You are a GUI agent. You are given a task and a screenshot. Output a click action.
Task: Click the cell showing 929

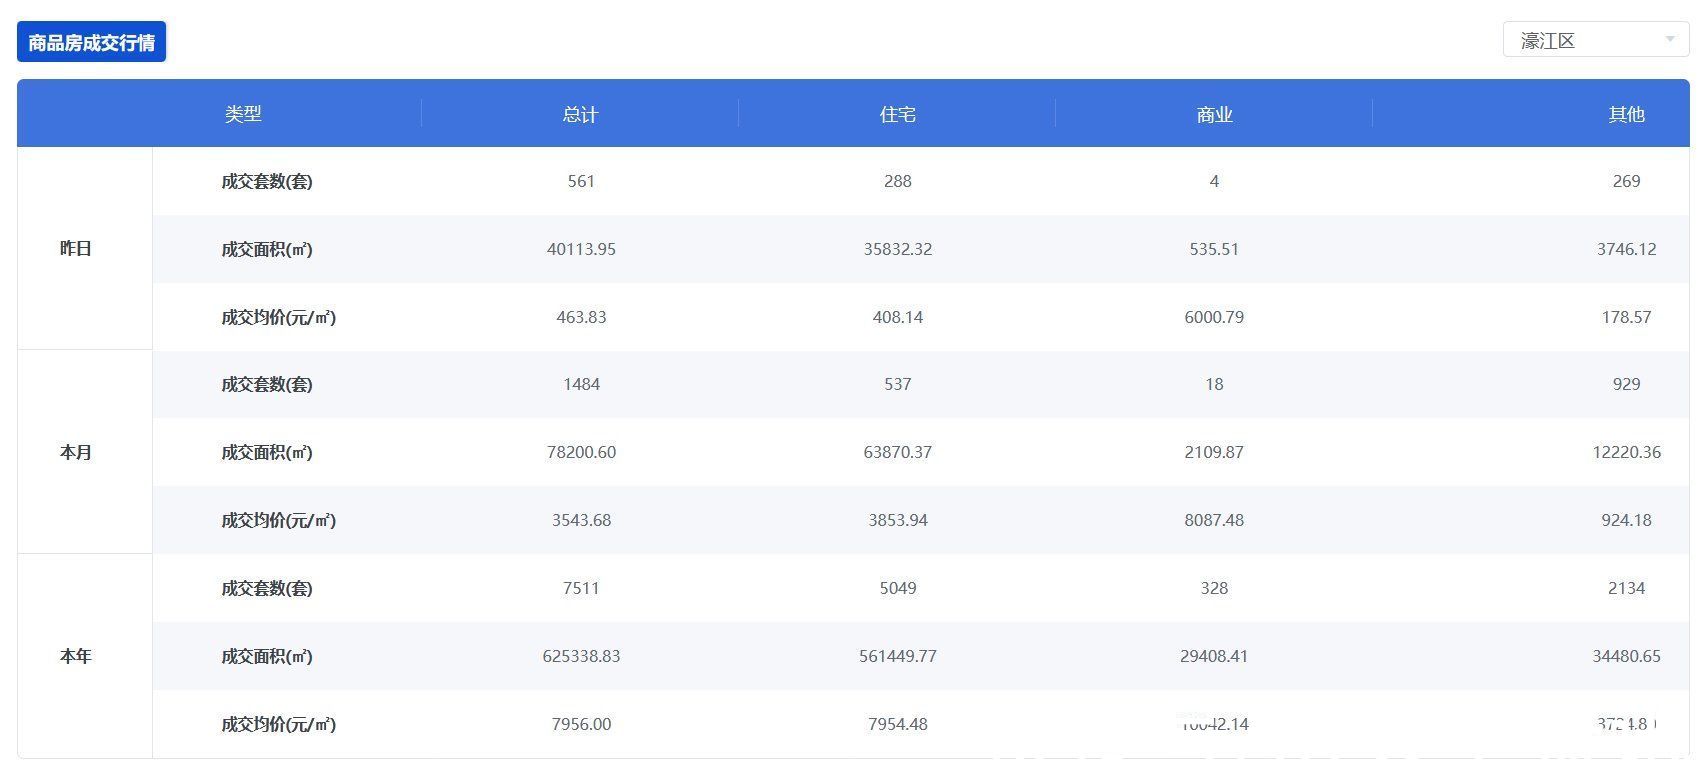pos(1626,384)
